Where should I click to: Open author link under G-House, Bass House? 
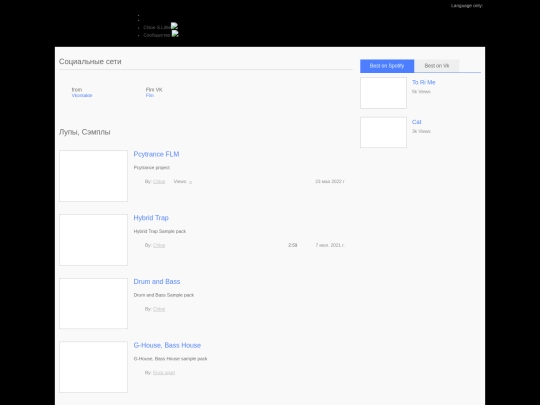(x=164, y=373)
